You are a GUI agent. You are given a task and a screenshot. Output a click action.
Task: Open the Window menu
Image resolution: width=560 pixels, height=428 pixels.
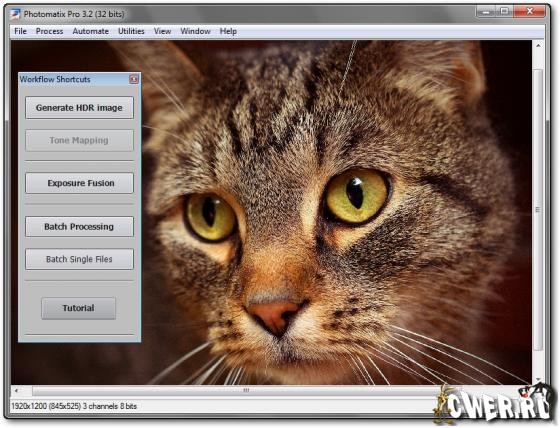(195, 31)
